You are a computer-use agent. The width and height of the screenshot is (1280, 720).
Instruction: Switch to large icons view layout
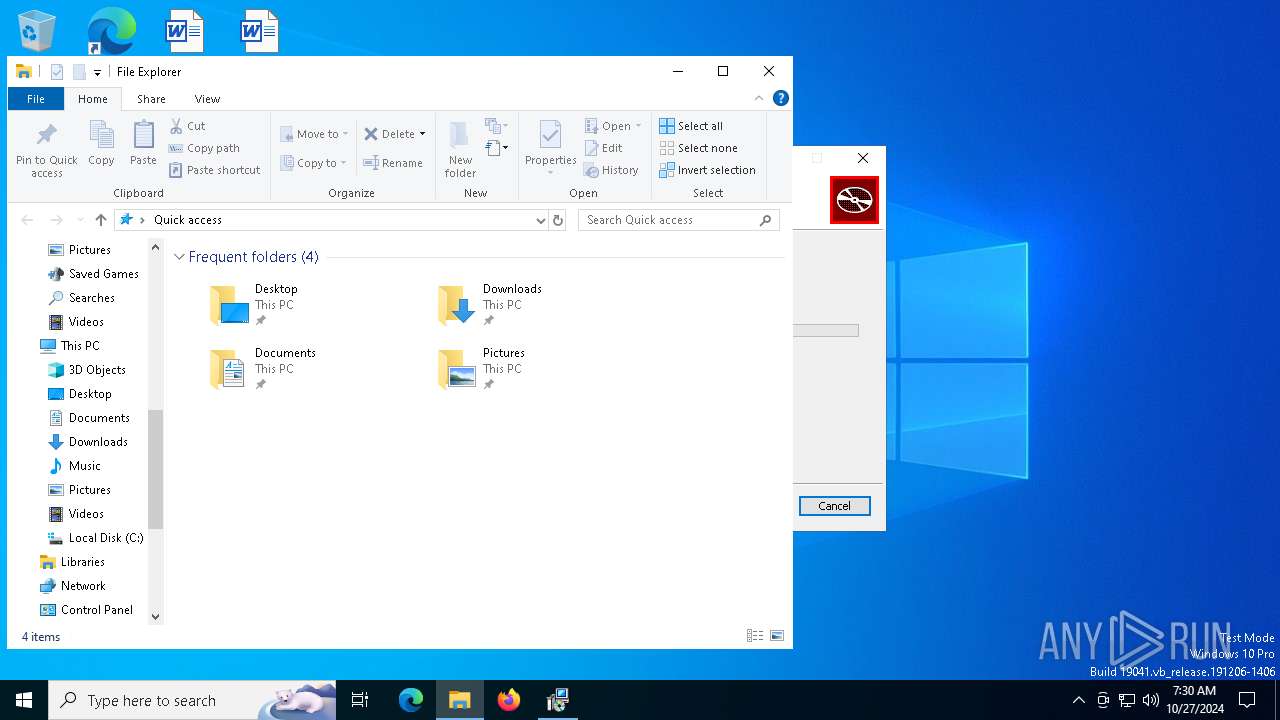pyautogui.click(x=776, y=636)
